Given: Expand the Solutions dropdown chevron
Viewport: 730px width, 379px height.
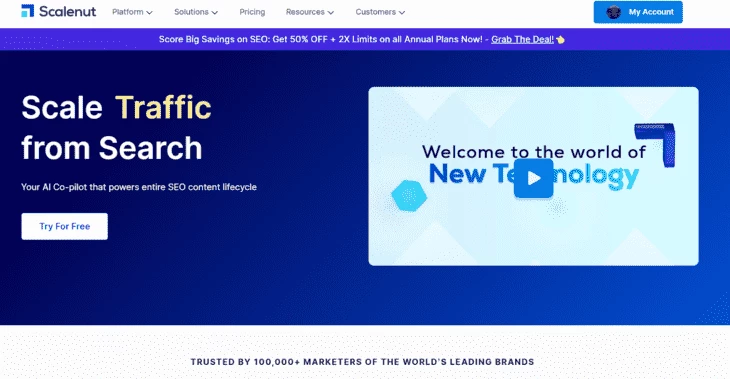Looking at the screenshot, I should 215,13.
